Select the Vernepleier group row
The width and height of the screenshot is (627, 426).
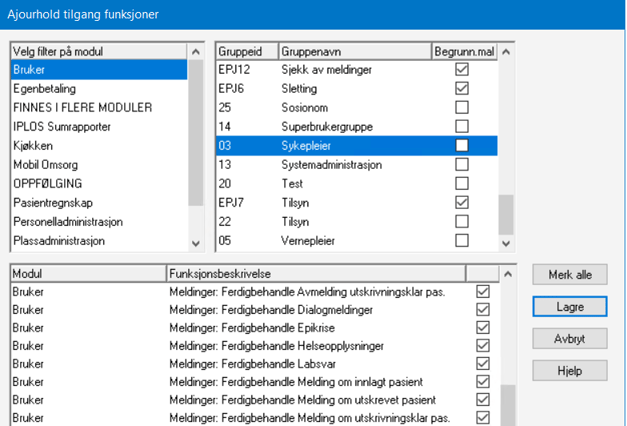coord(312,241)
